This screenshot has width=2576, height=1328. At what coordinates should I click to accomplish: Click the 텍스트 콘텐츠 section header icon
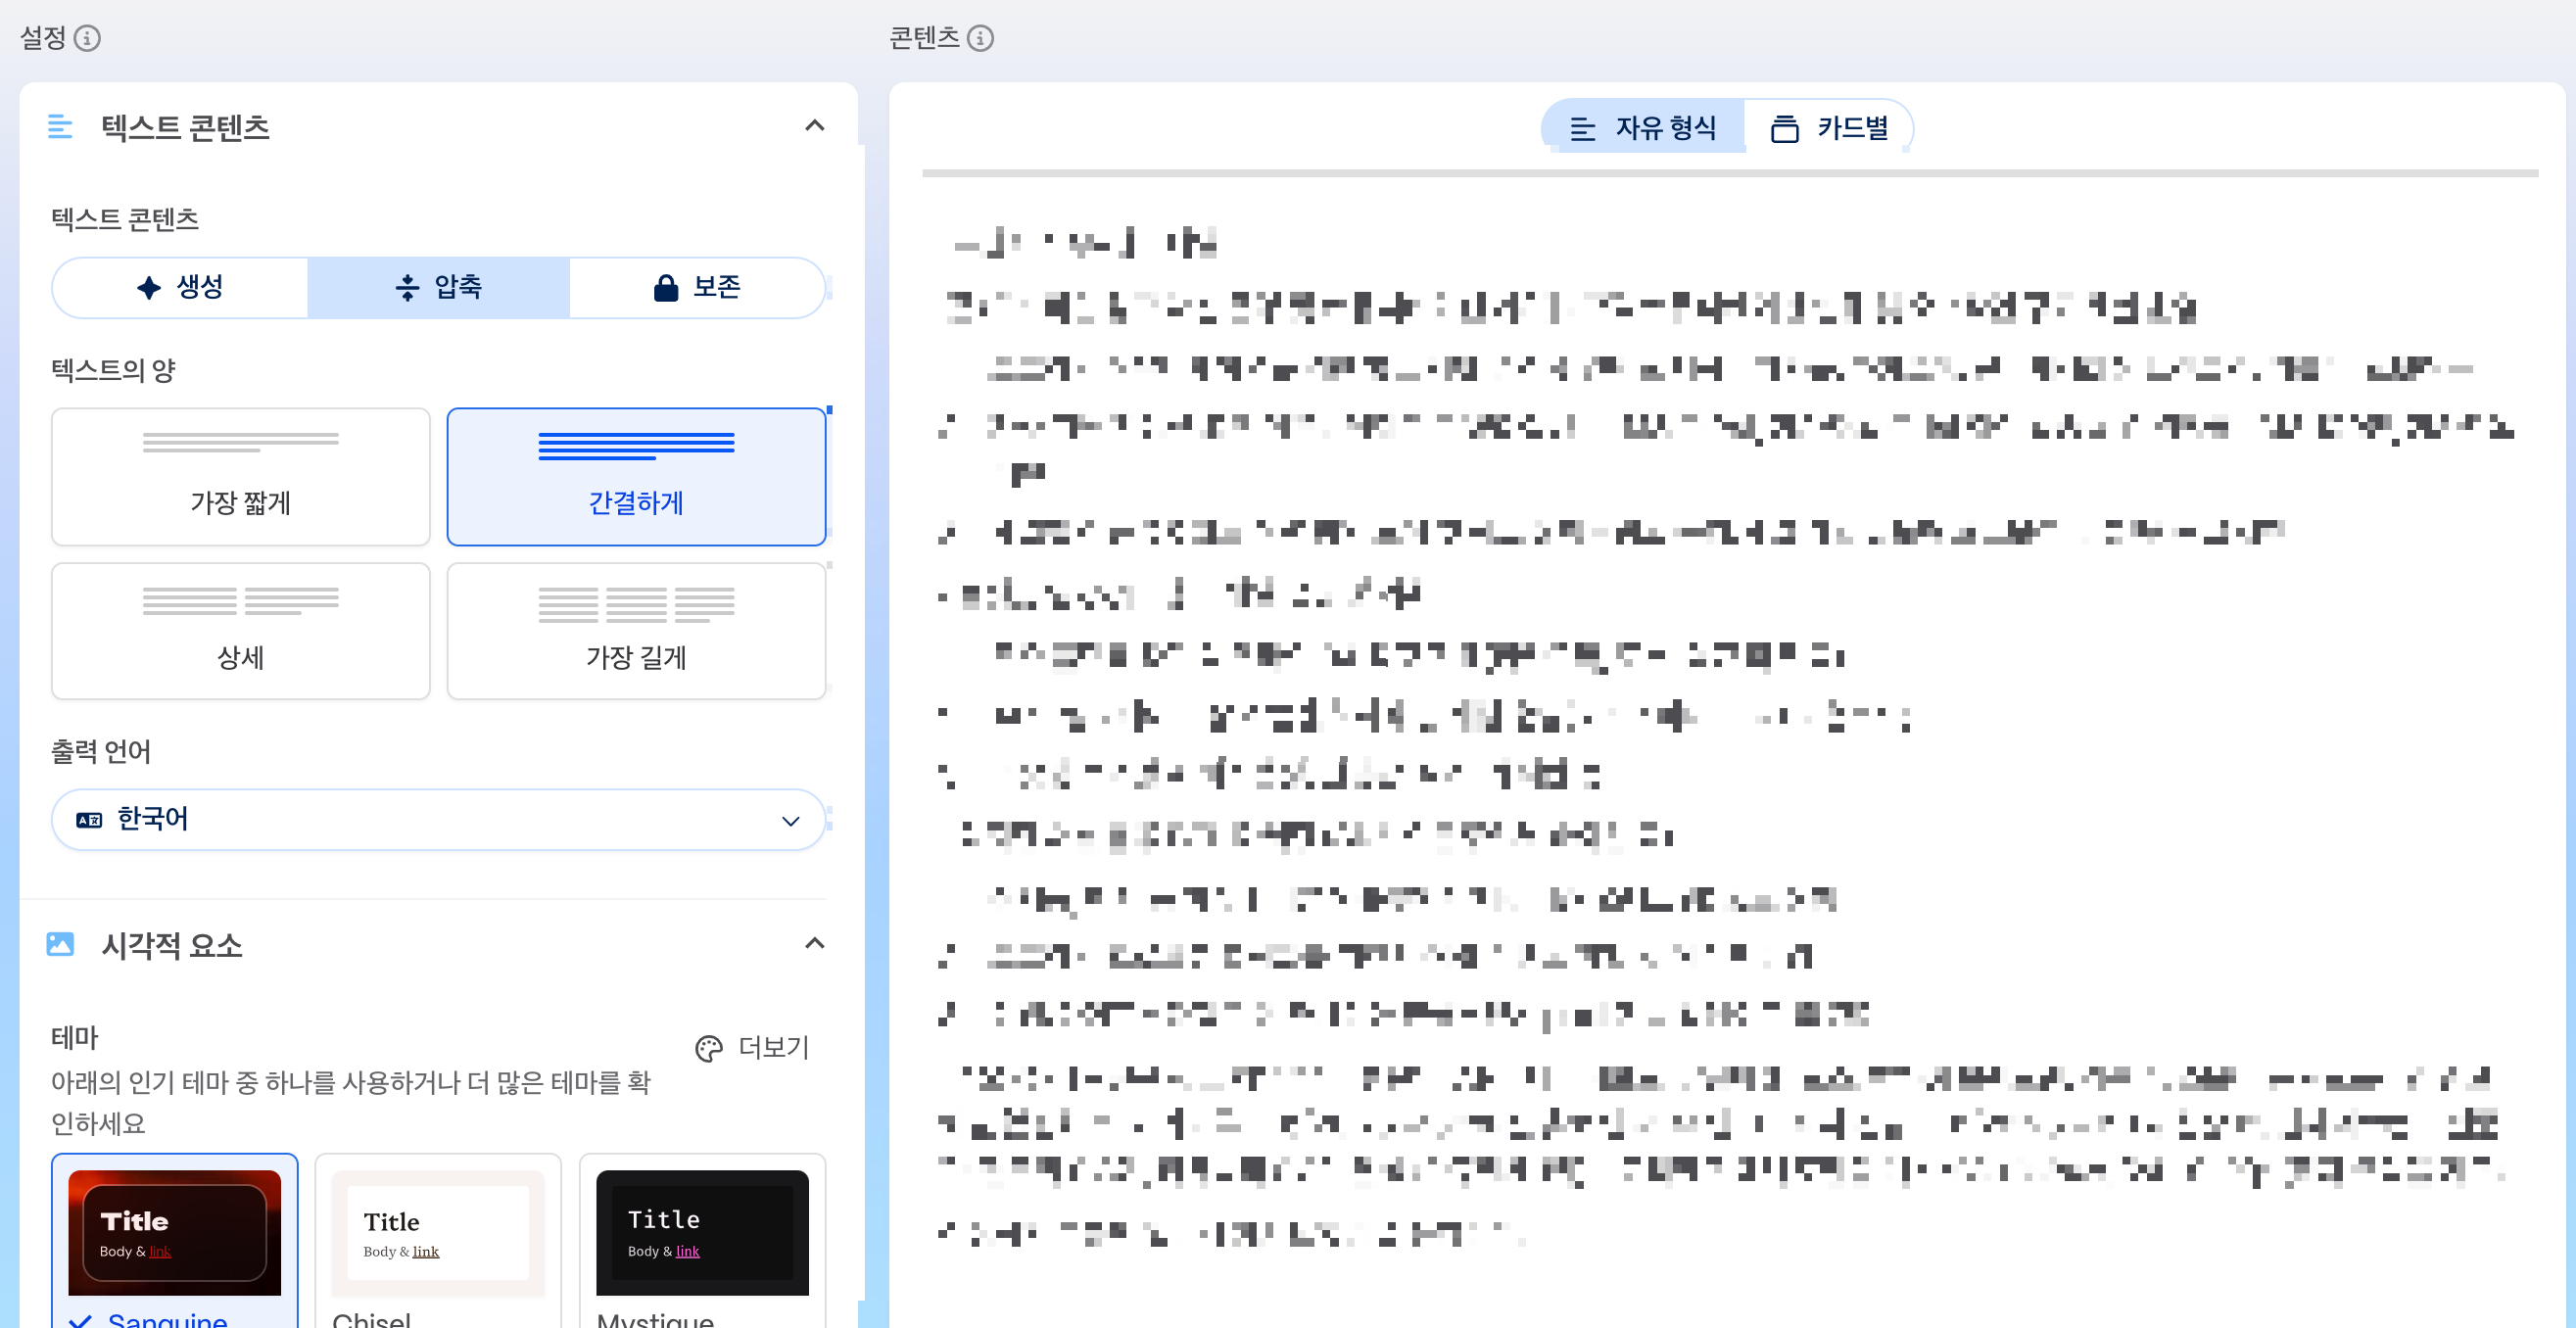pyautogui.click(x=60, y=127)
